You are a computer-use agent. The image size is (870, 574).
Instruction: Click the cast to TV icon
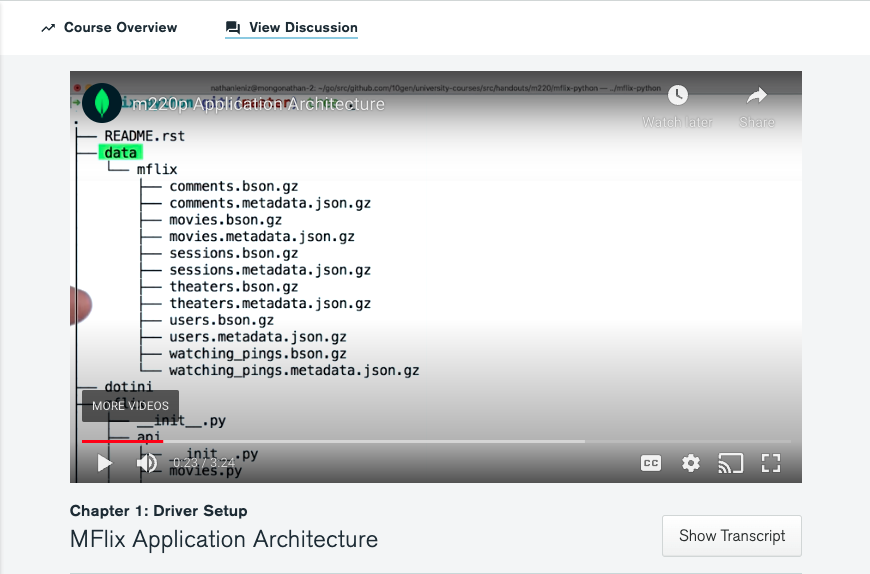731,463
